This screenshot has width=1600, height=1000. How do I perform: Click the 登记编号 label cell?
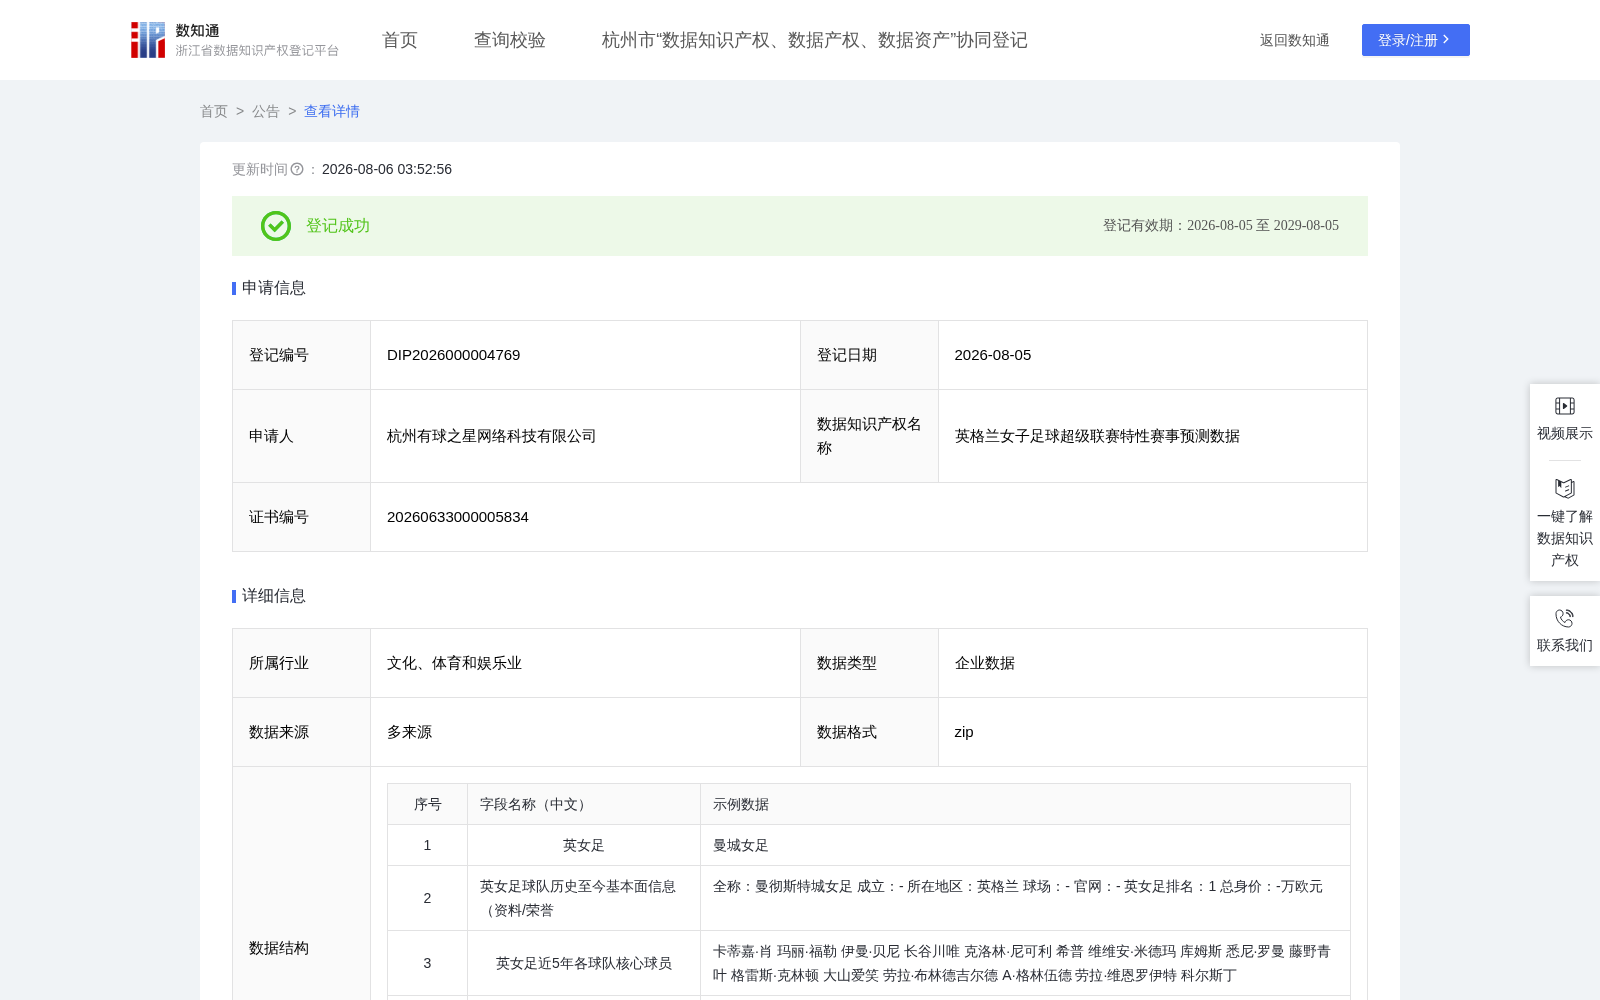pyautogui.click(x=302, y=355)
